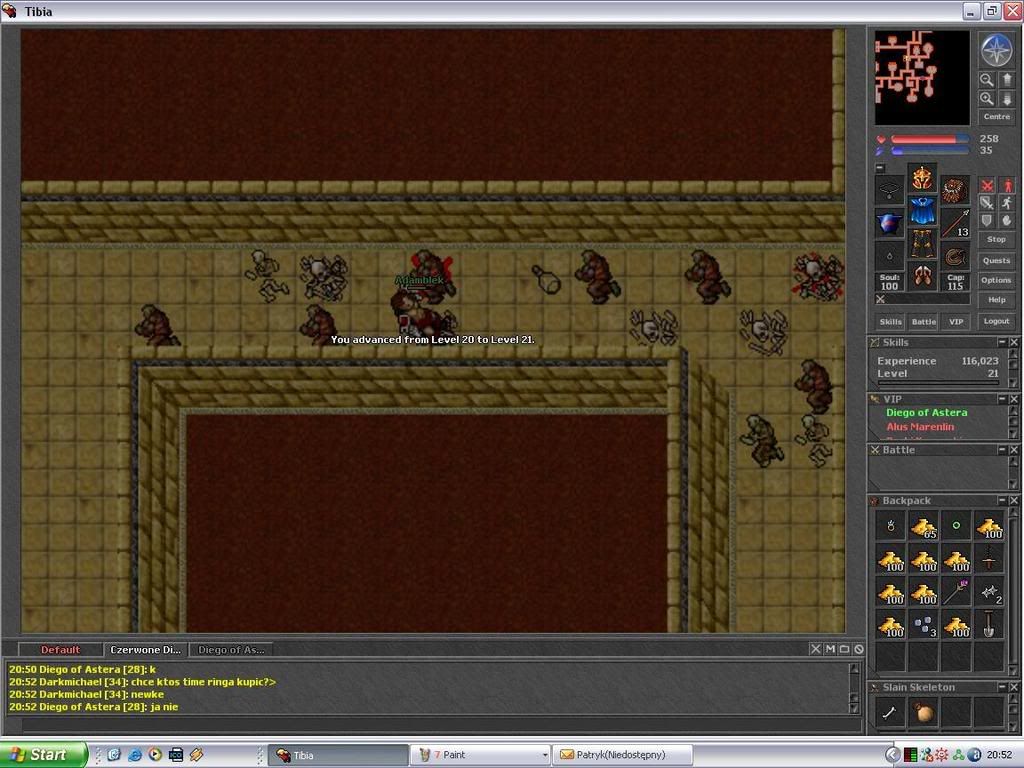Close the Slain Skeleton container

(x=1014, y=687)
